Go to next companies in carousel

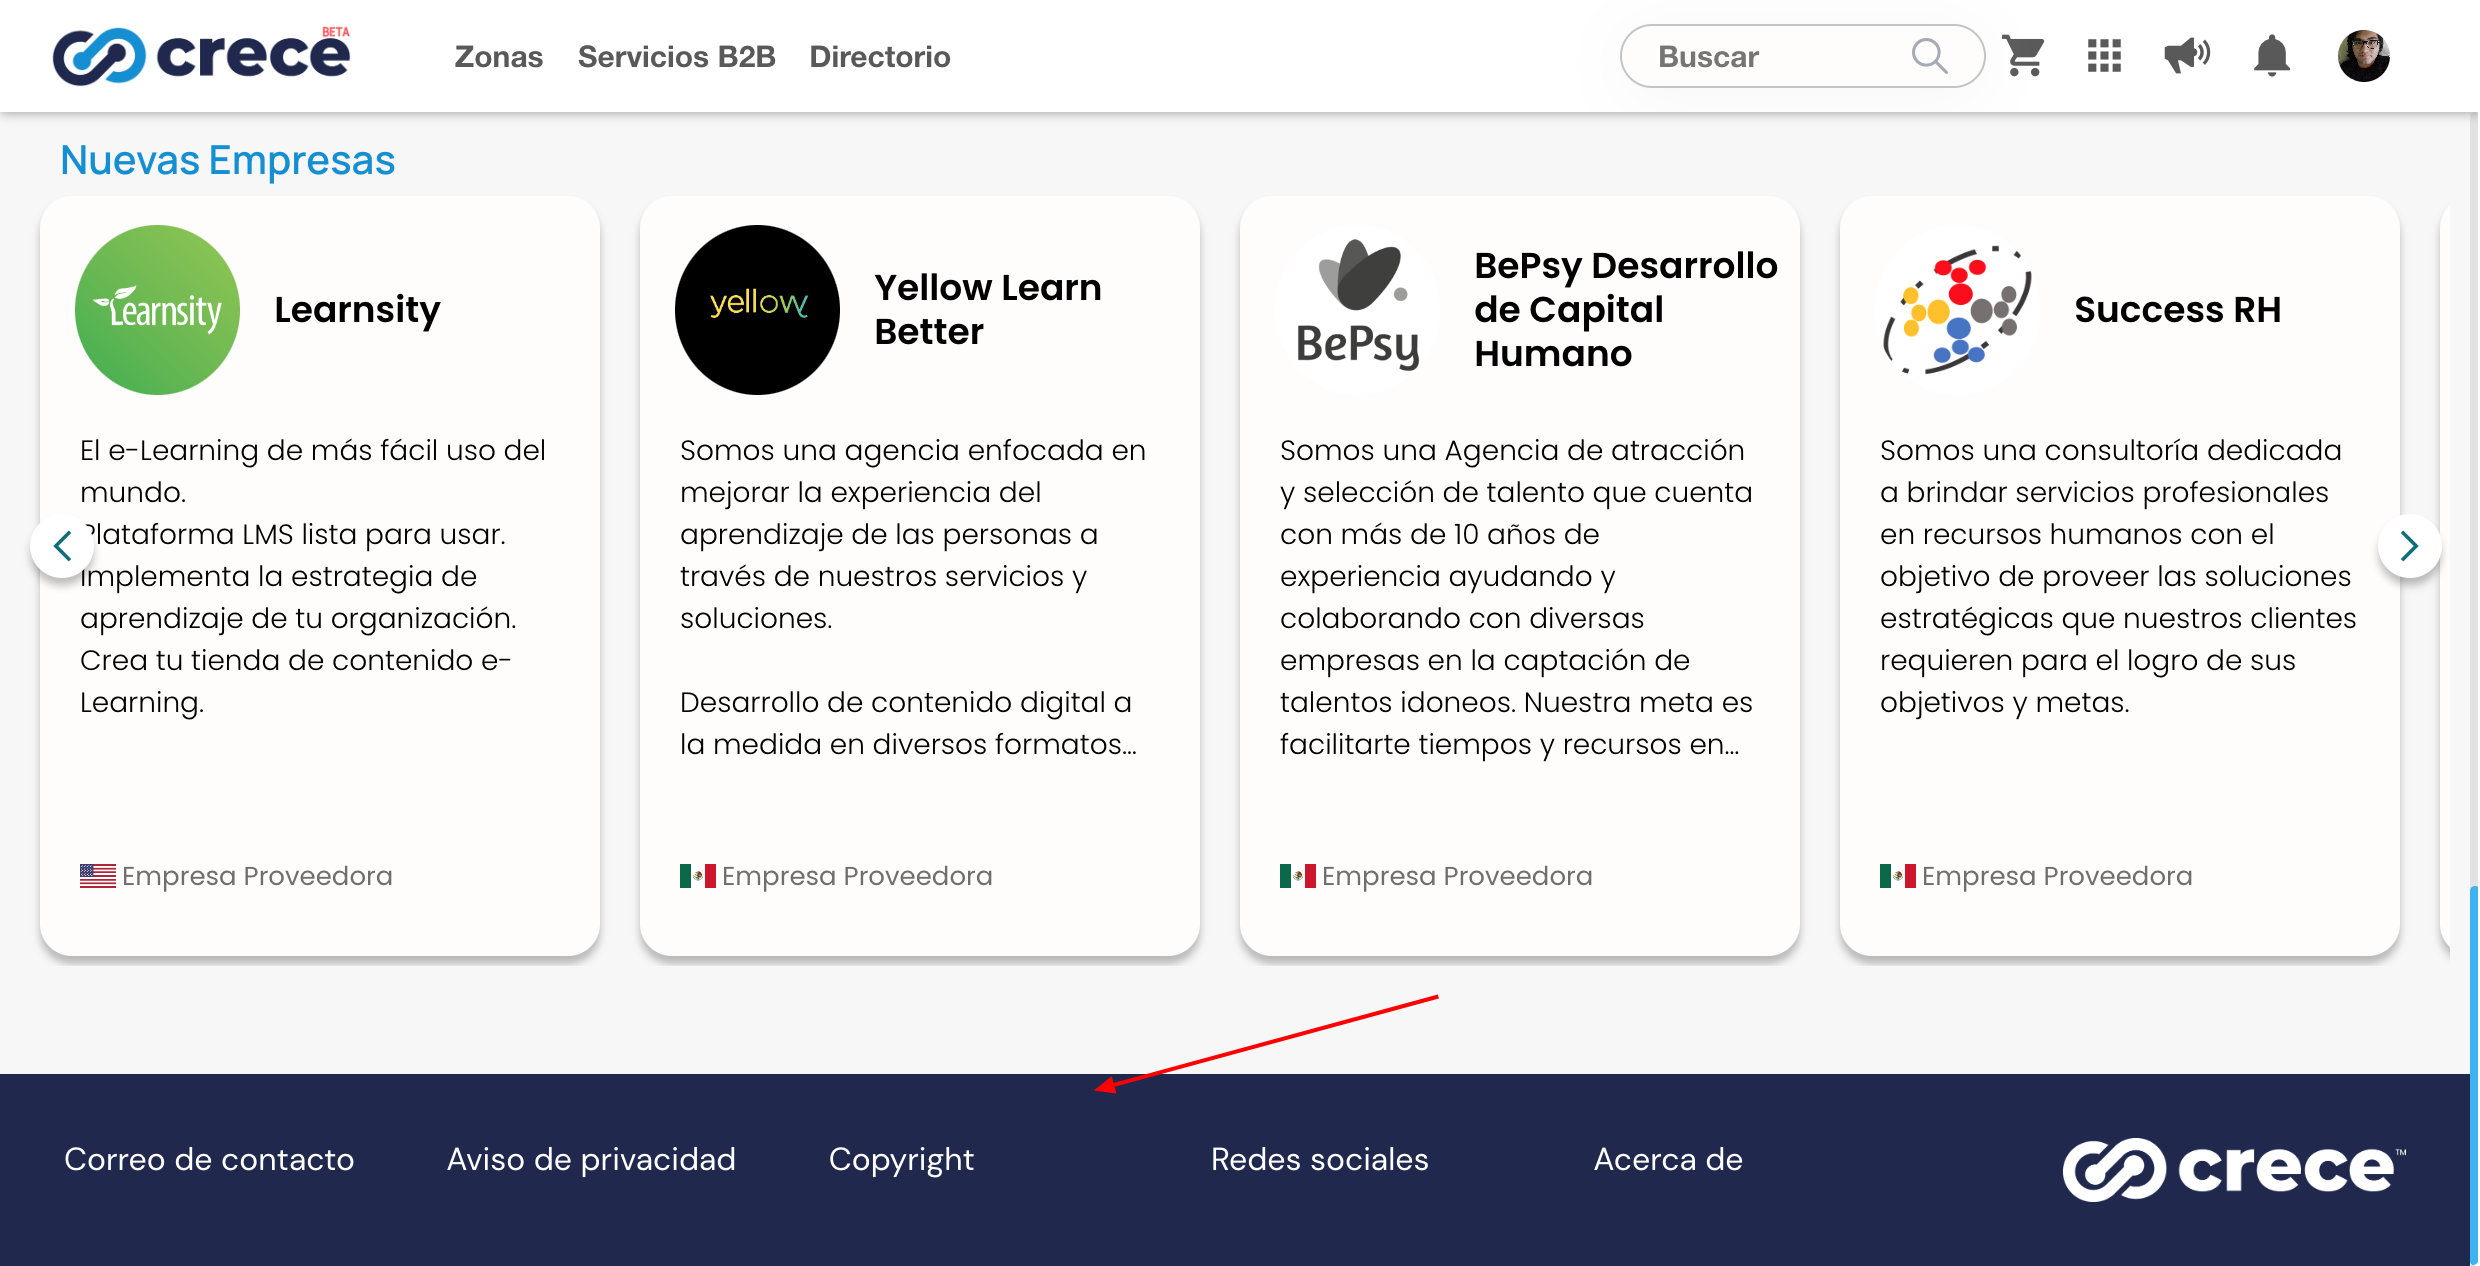click(2410, 546)
